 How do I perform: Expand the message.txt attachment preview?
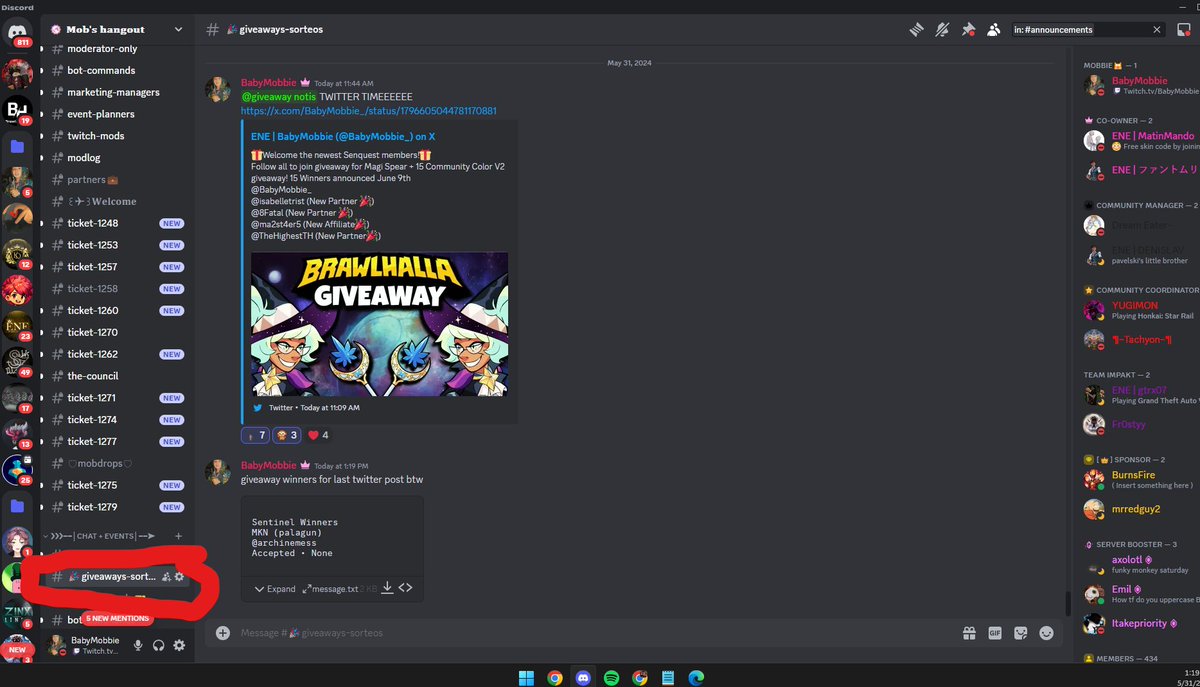pyautogui.click(x=275, y=589)
